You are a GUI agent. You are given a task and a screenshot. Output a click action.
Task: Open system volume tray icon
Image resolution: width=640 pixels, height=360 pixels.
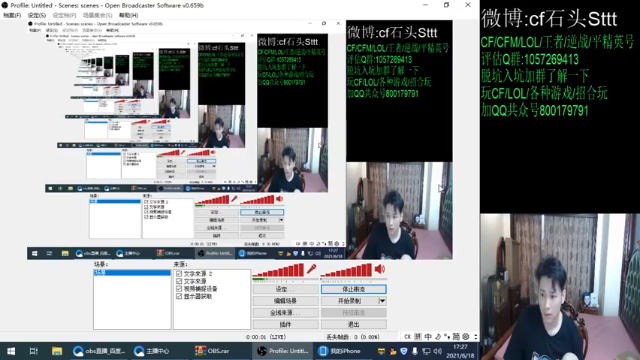coord(438,351)
